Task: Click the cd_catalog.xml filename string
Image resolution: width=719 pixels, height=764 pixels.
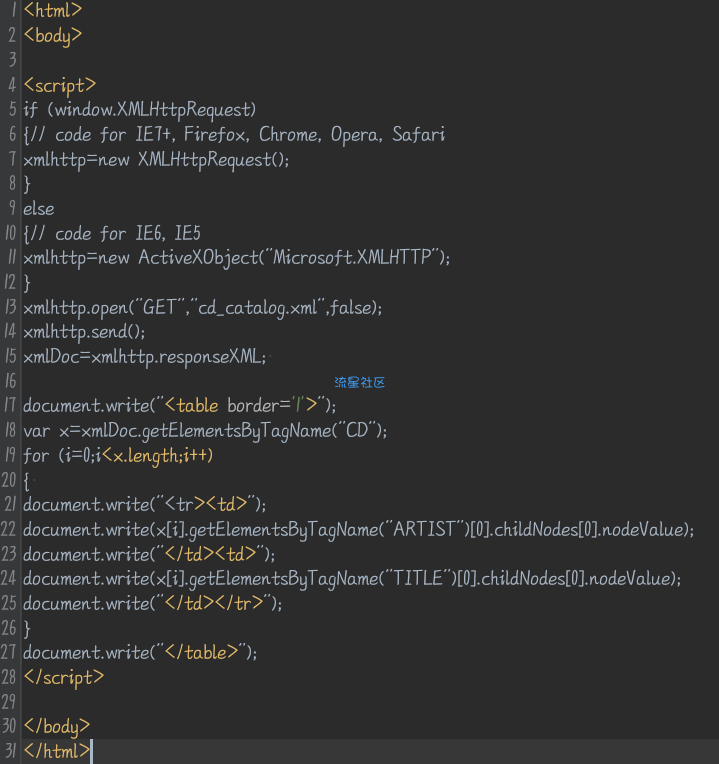Action: tap(255, 307)
